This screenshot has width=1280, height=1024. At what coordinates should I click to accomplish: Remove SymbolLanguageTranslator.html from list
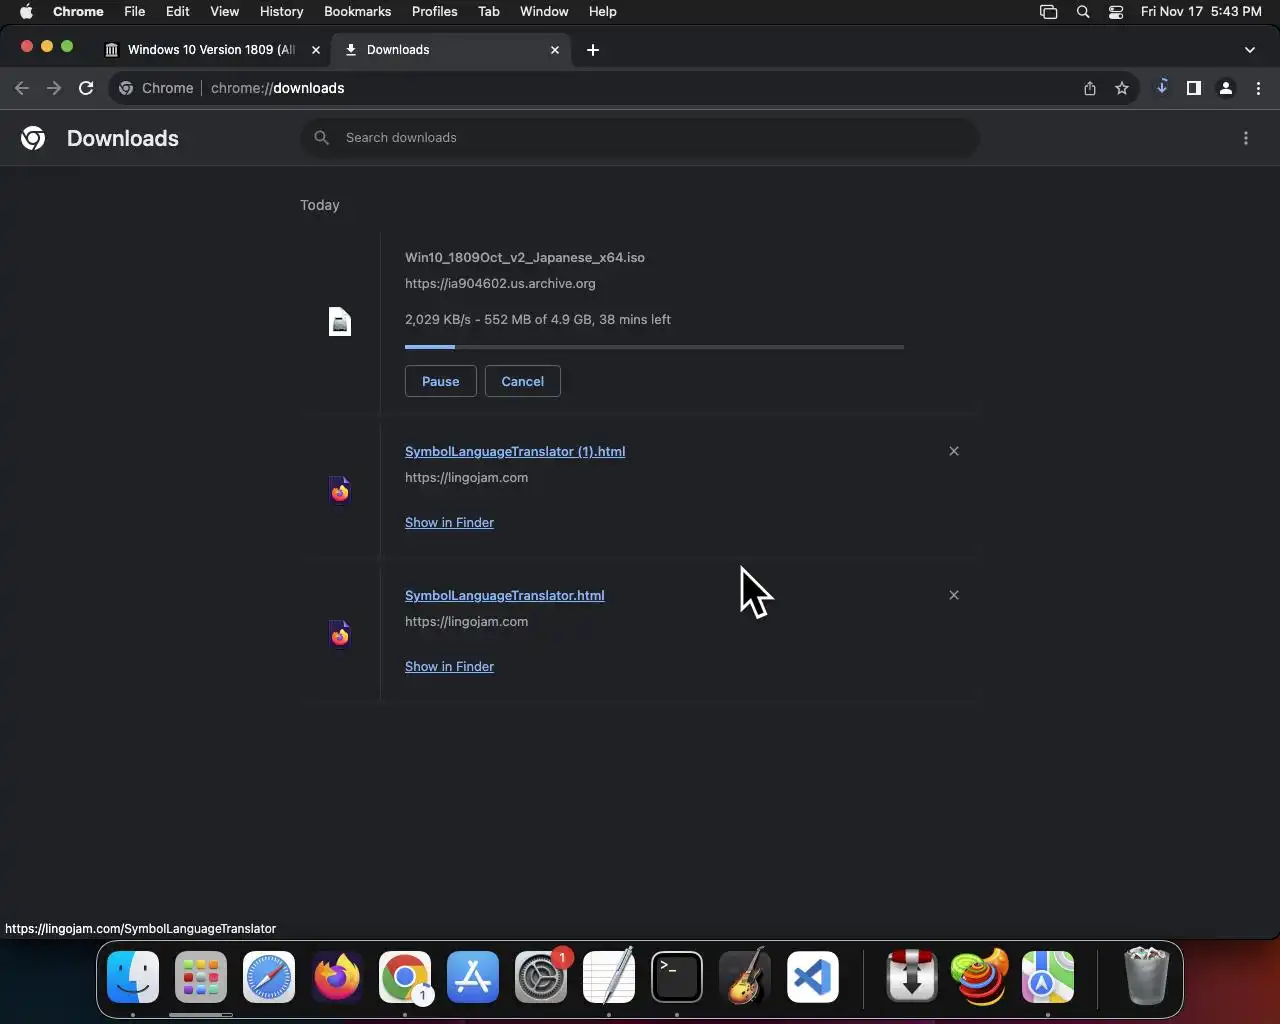tap(954, 595)
